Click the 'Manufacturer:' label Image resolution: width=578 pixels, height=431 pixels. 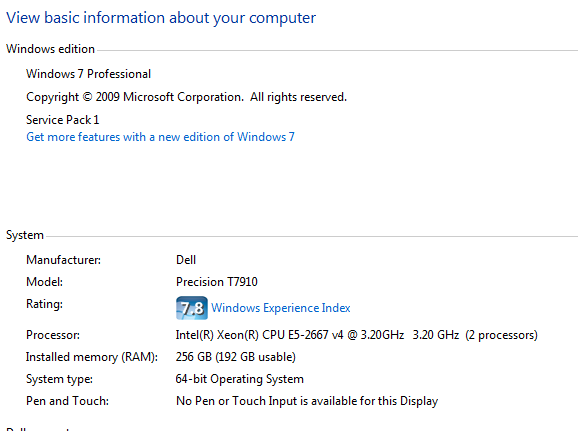(63, 260)
